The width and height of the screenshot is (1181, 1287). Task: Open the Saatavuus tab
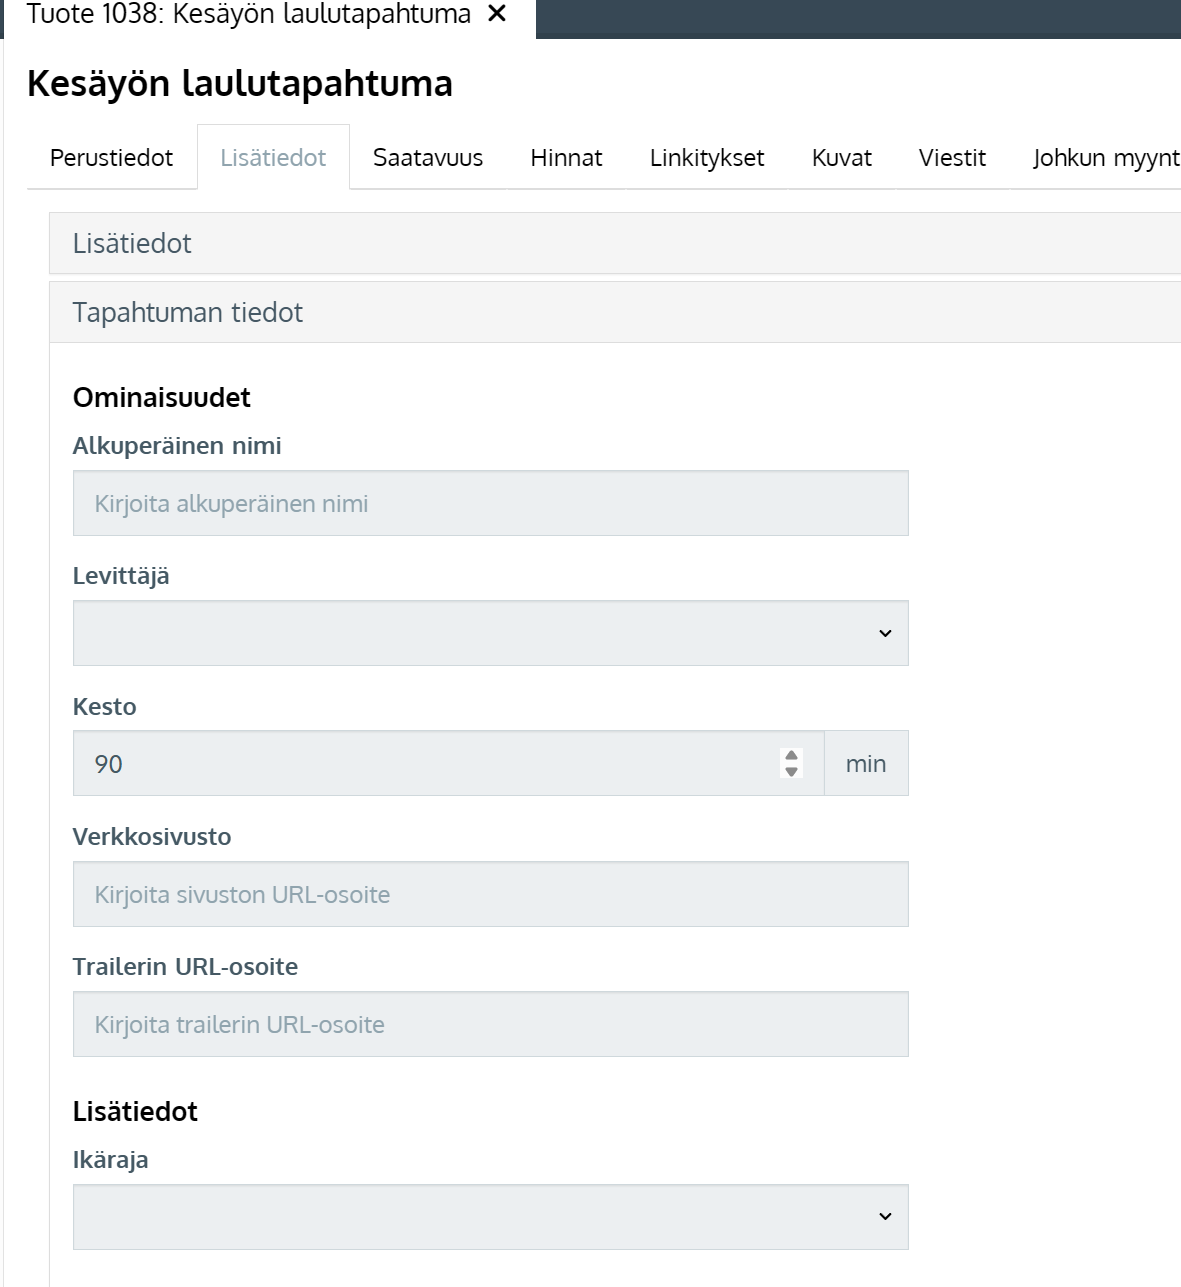[428, 158]
